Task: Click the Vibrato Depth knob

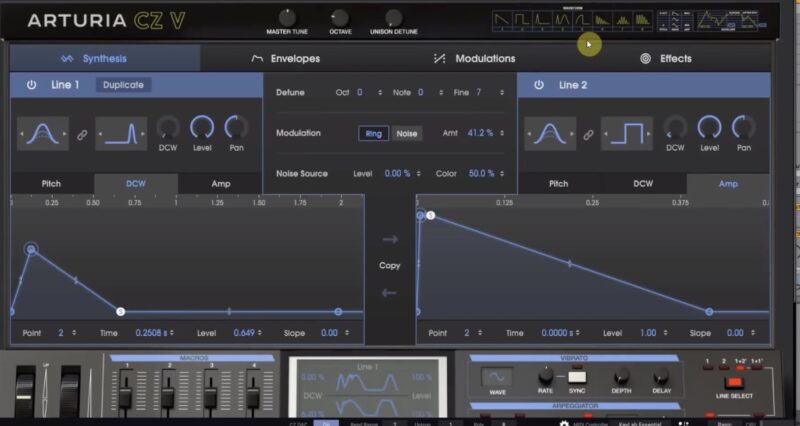Action: [x=621, y=377]
